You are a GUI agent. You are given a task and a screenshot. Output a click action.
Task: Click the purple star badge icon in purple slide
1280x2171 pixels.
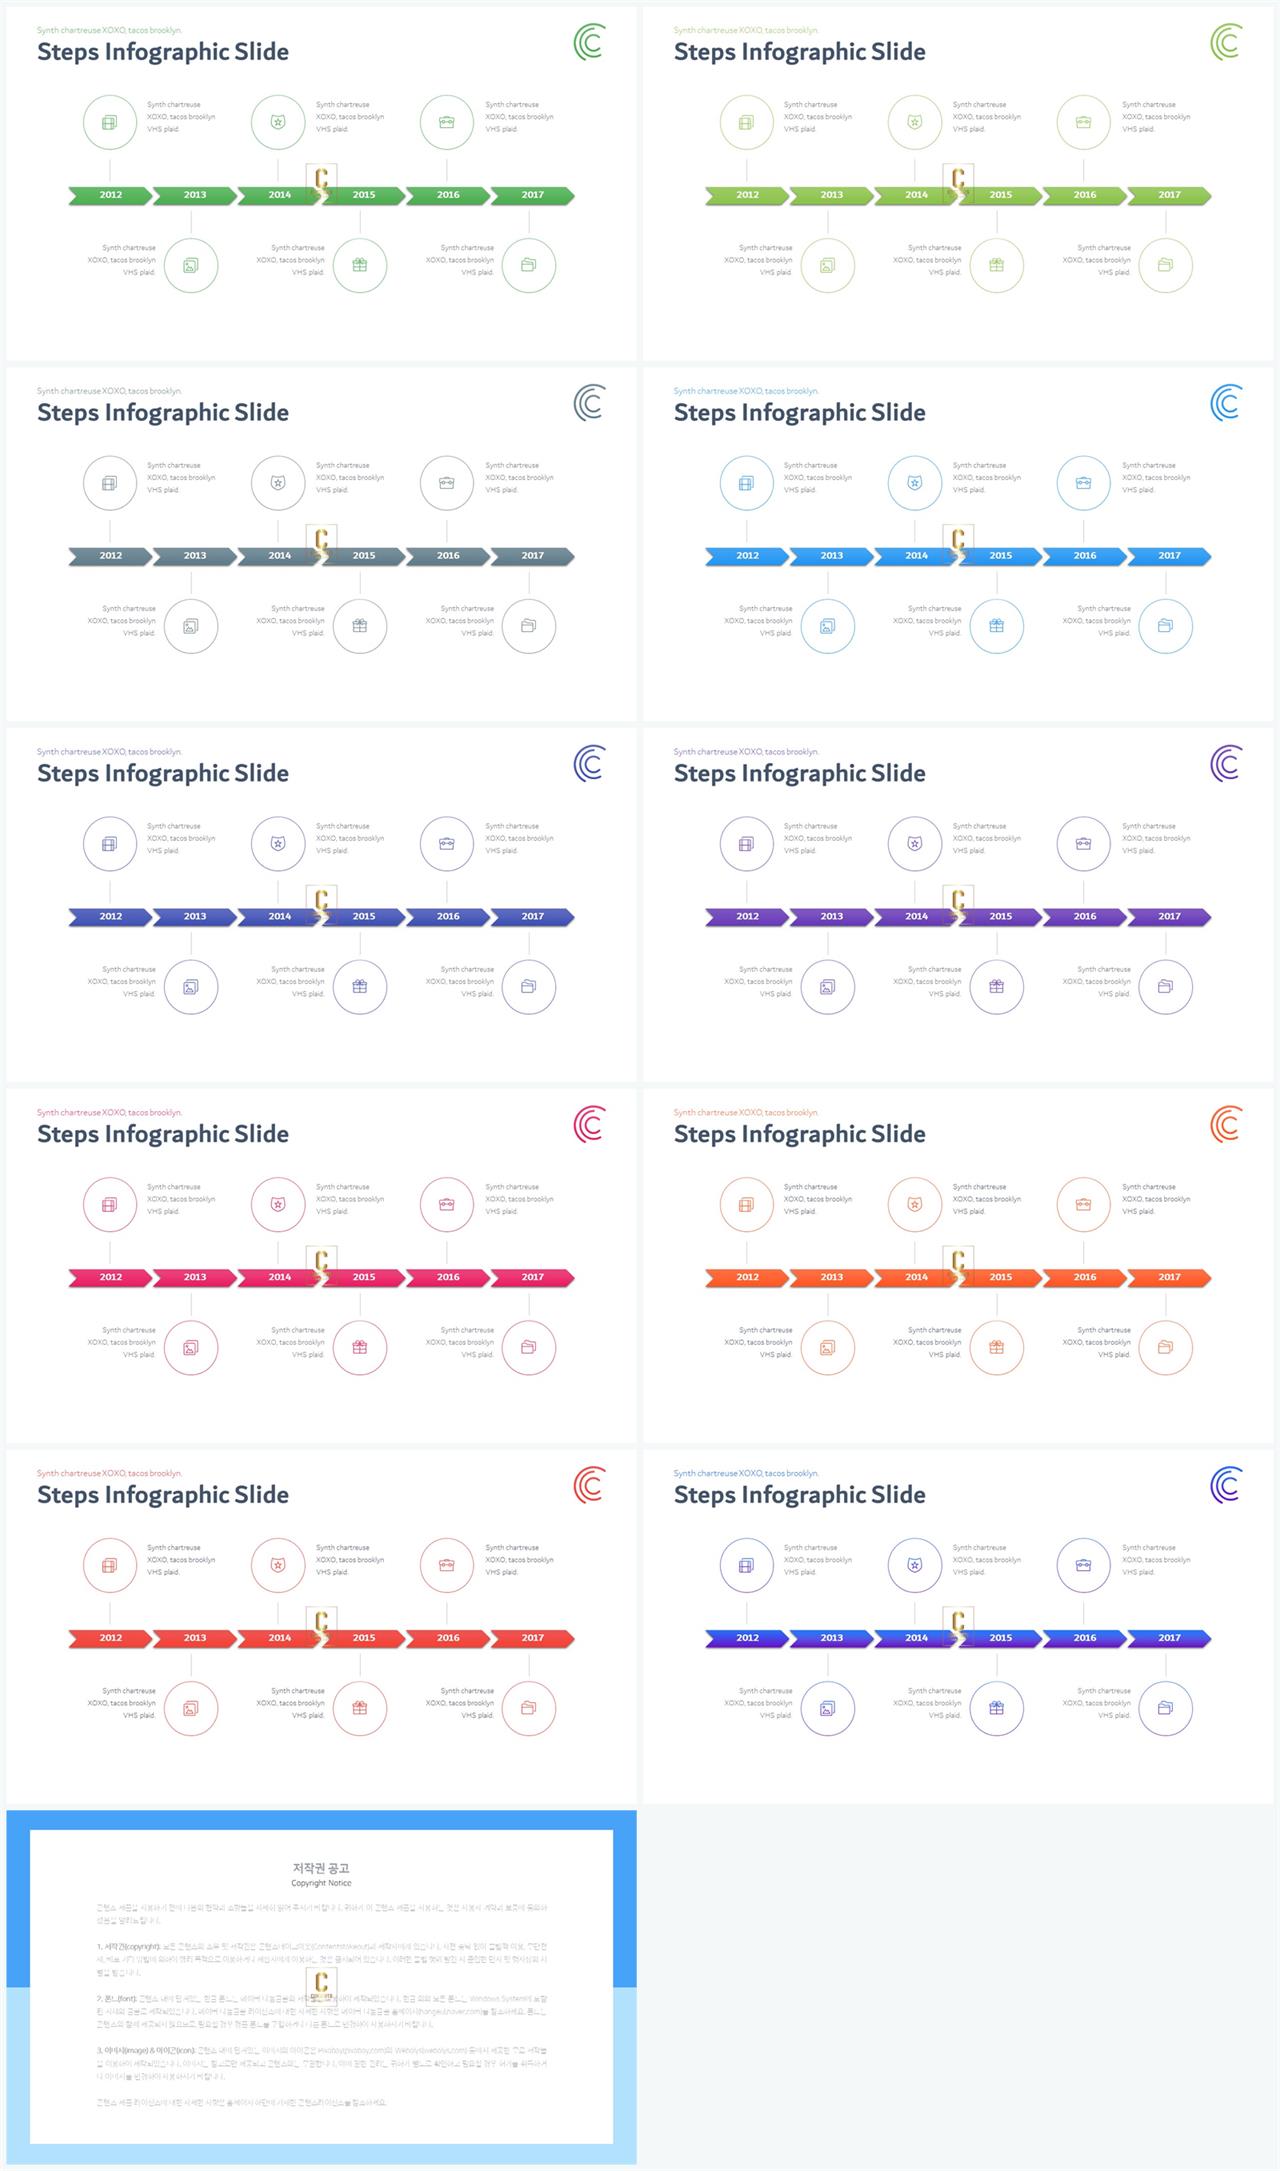coord(915,844)
